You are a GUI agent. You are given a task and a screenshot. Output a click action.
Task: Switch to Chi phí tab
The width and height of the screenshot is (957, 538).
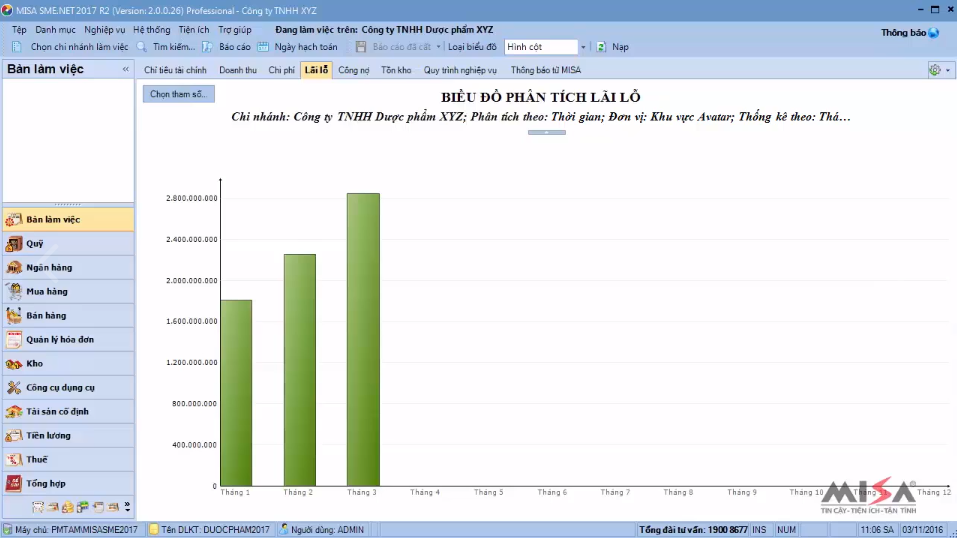281,70
